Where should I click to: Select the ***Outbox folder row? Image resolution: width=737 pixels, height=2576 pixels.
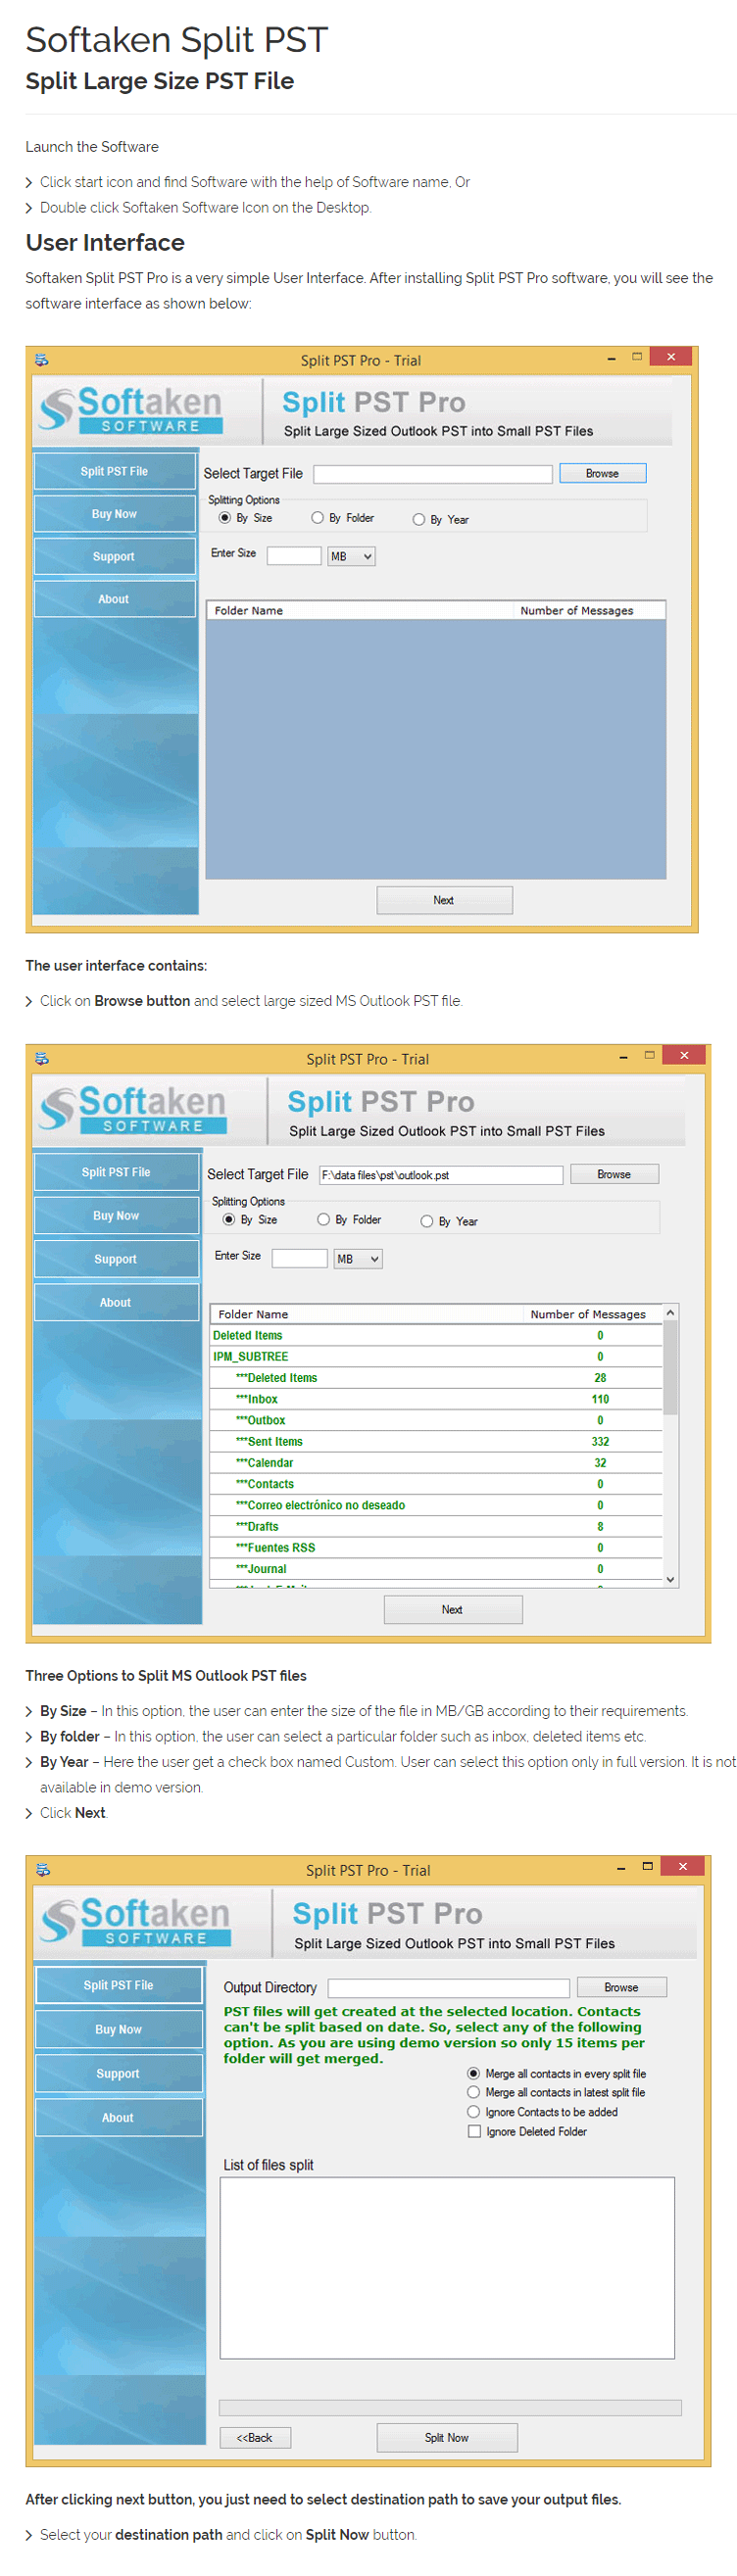436,1421
